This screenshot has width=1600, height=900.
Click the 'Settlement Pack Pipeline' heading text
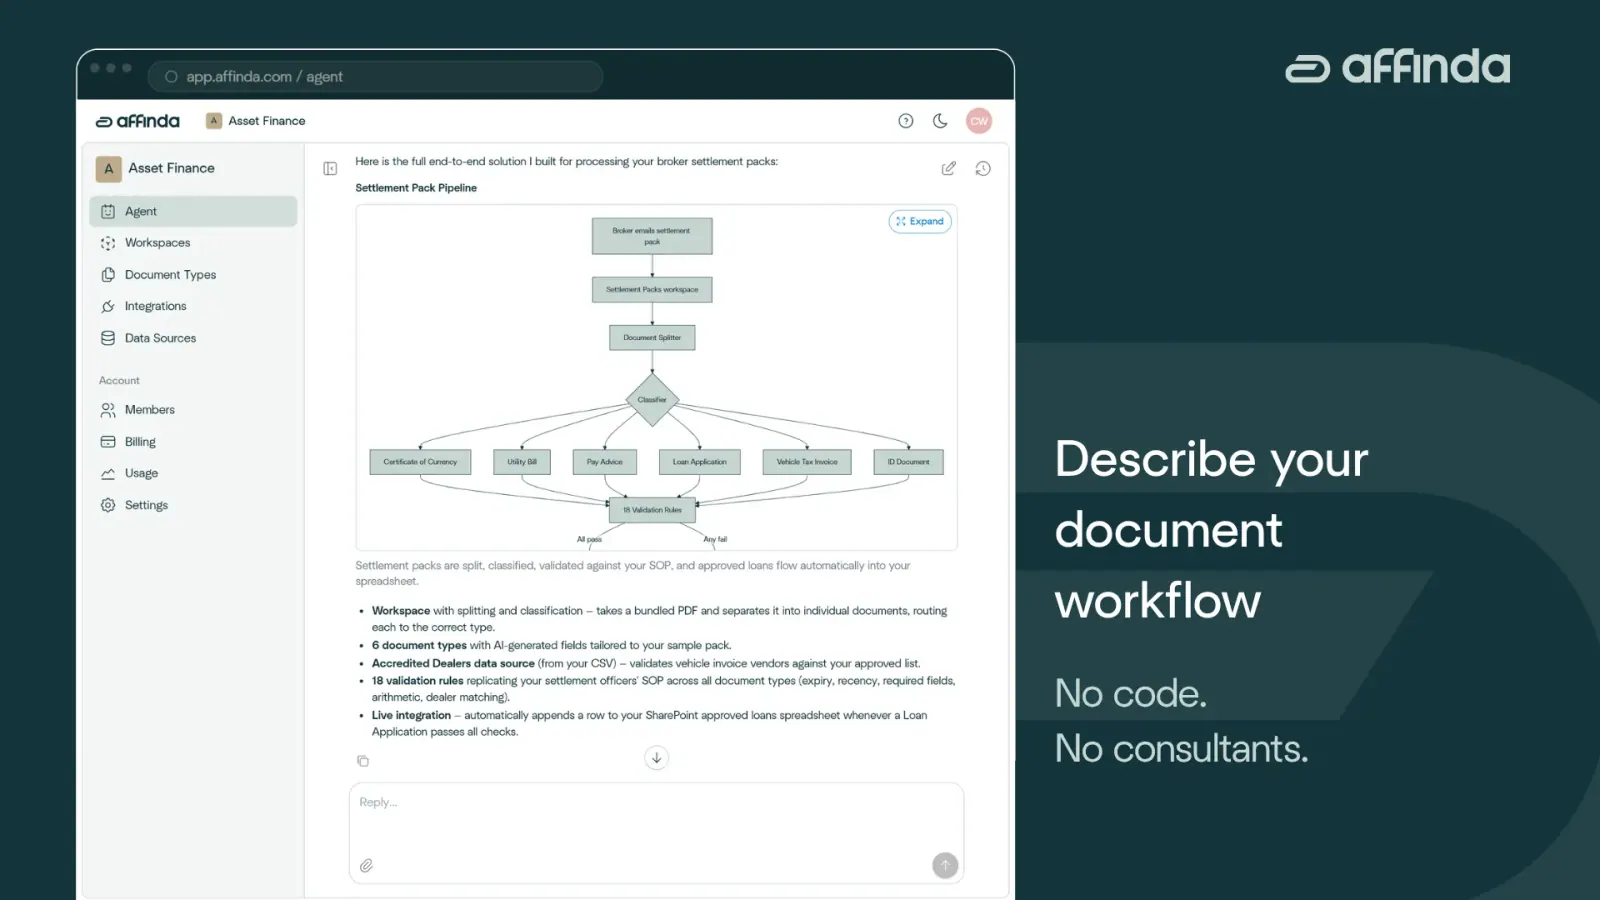point(416,188)
